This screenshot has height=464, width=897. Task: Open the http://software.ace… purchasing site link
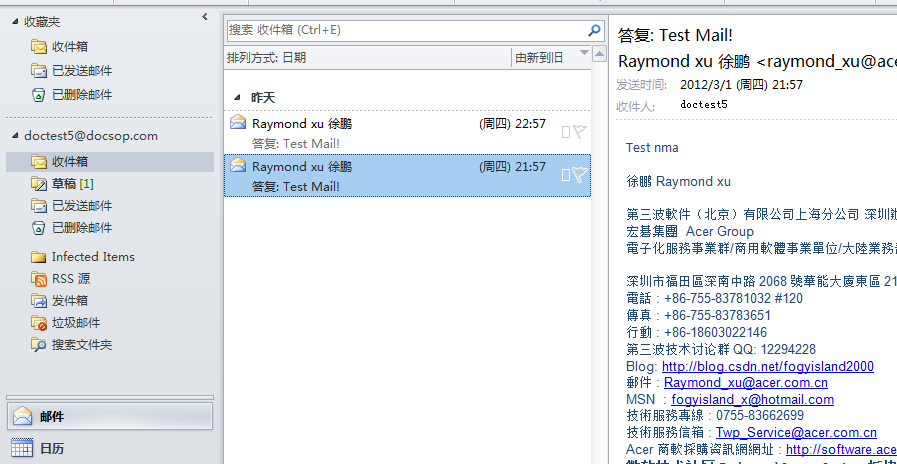pyautogui.click(x=841, y=449)
